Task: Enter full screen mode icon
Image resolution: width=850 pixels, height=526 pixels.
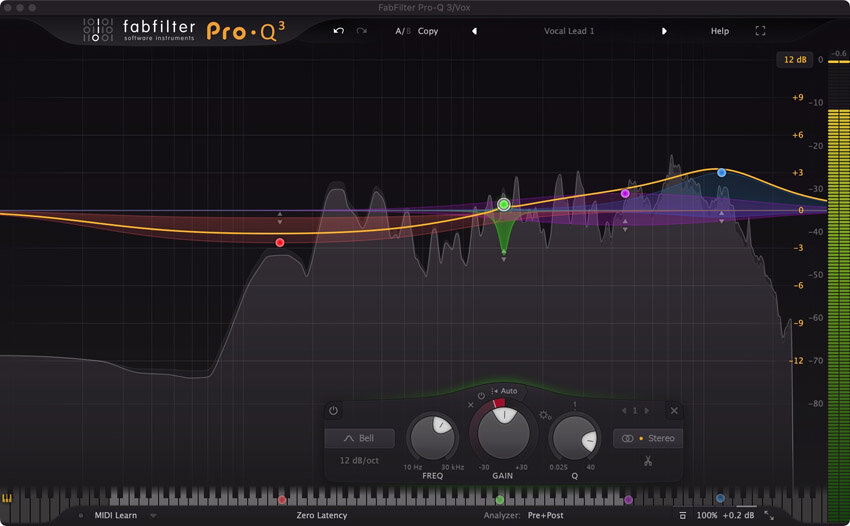Action: [x=761, y=31]
